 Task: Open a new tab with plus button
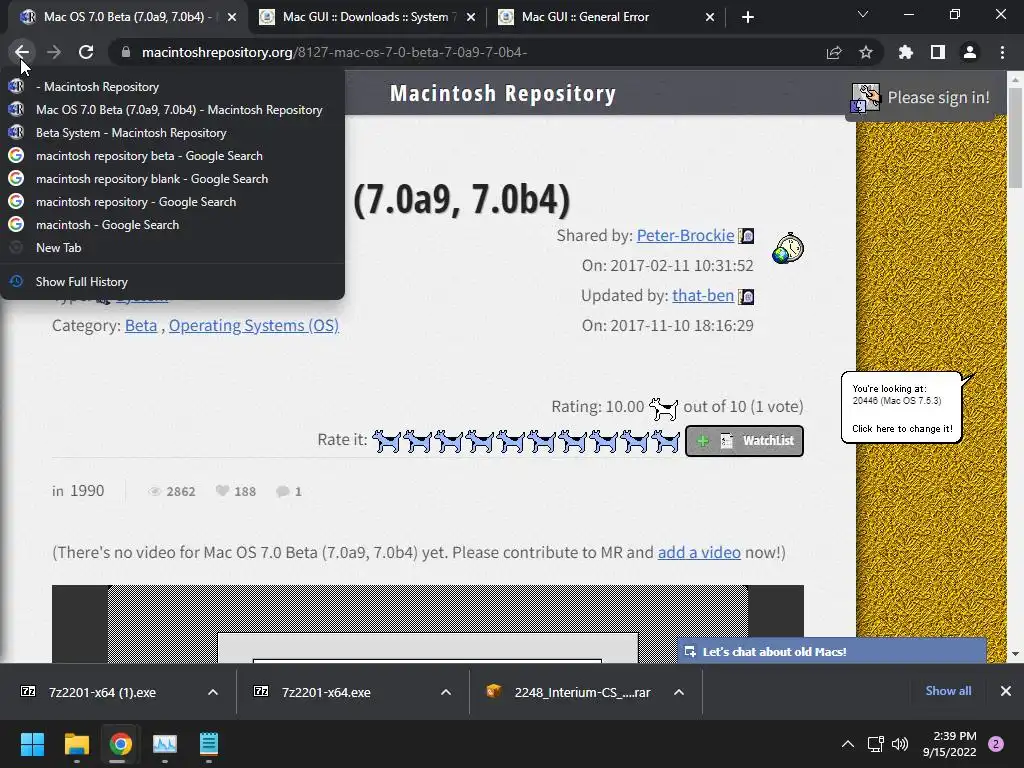click(748, 17)
